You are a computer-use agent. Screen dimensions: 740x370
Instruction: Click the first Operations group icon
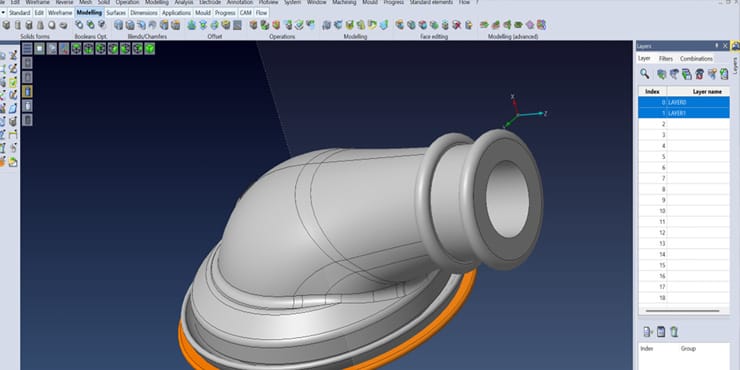click(x=253, y=25)
